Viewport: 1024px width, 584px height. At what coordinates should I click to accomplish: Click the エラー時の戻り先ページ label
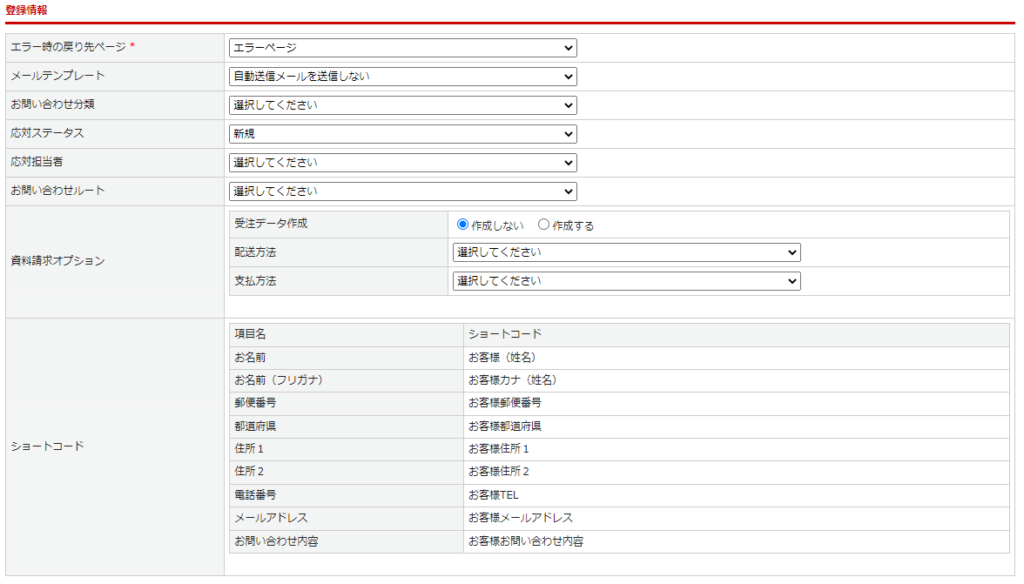tap(68, 47)
